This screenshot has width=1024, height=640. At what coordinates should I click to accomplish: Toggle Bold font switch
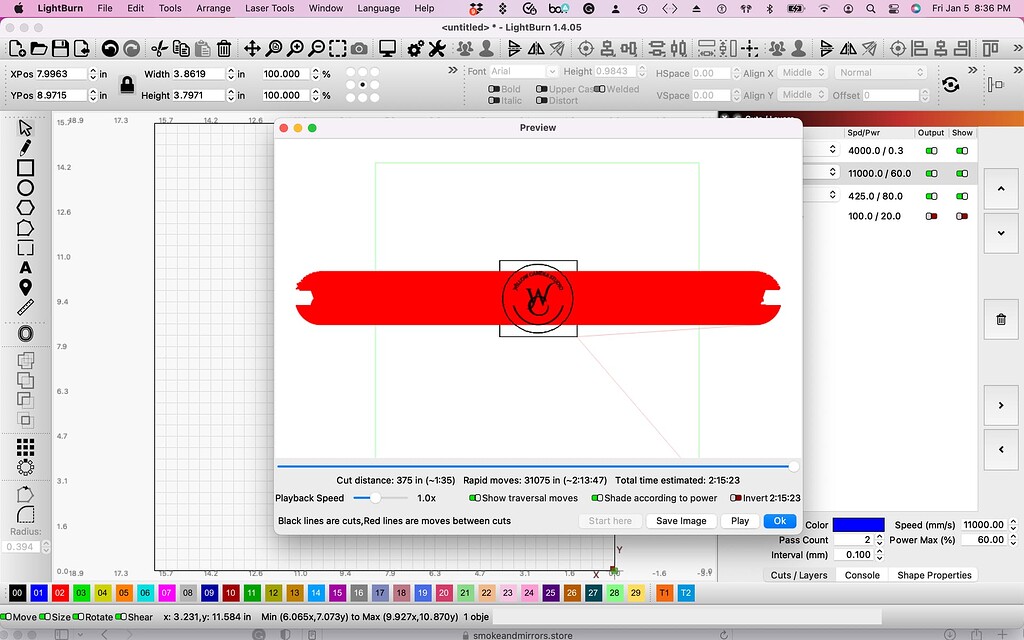494,89
